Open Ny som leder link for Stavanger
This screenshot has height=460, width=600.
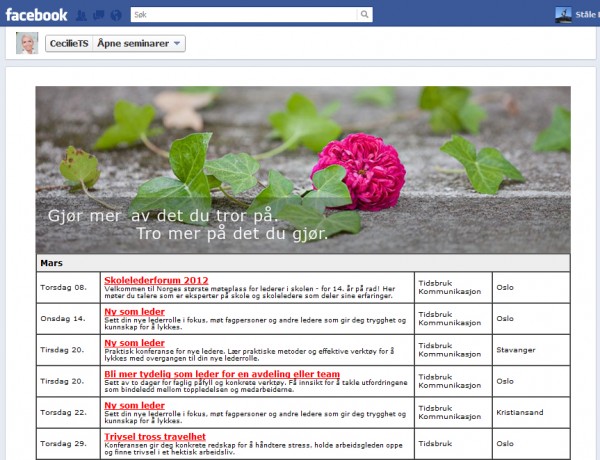point(134,343)
